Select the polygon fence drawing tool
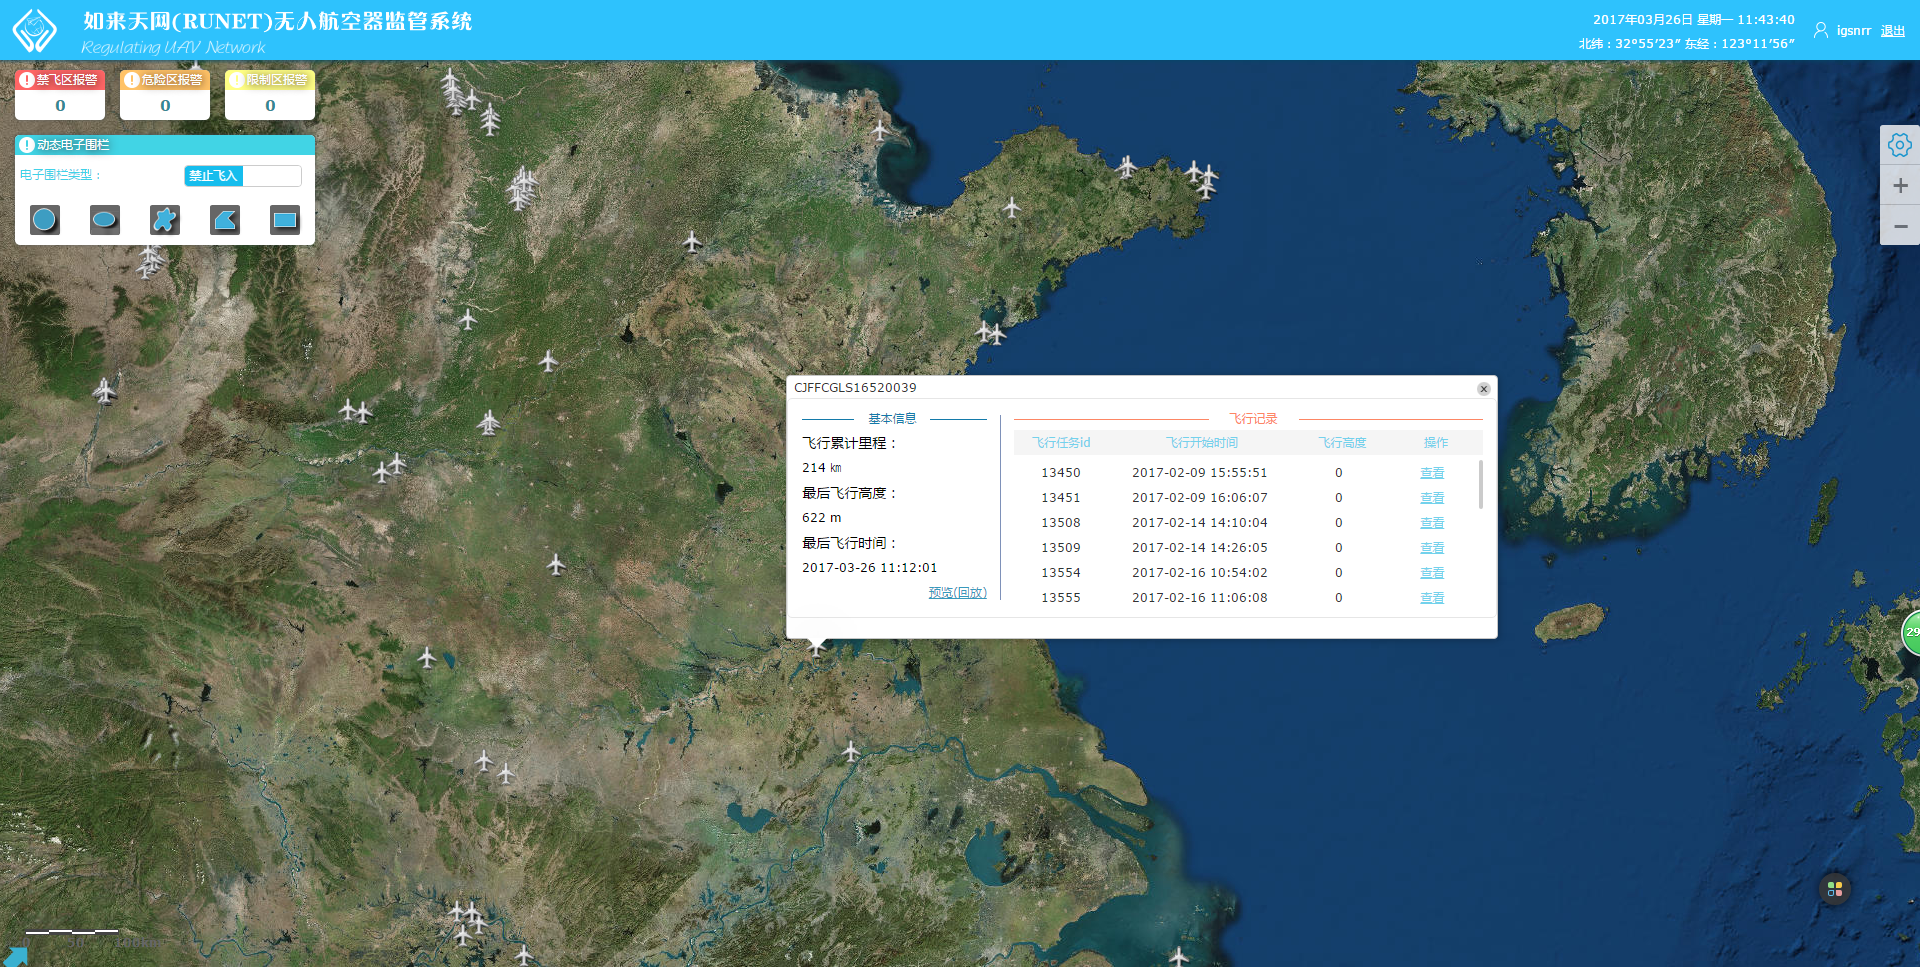1920x967 pixels. [225, 219]
